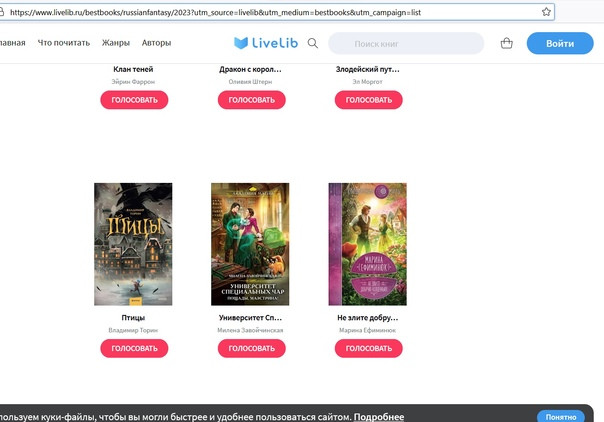Open the 'Не злите добру…' title link
604x422 pixels.
pyautogui.click(x=367, y=318)
